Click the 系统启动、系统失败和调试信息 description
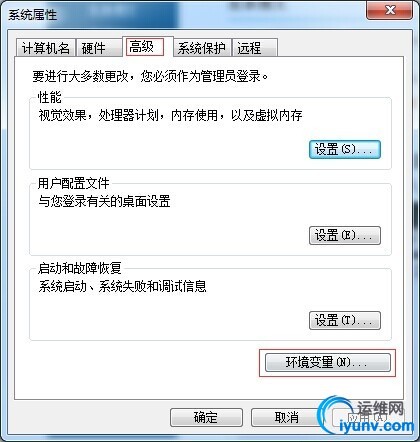 pyautogui.click(x=122, y=286)
